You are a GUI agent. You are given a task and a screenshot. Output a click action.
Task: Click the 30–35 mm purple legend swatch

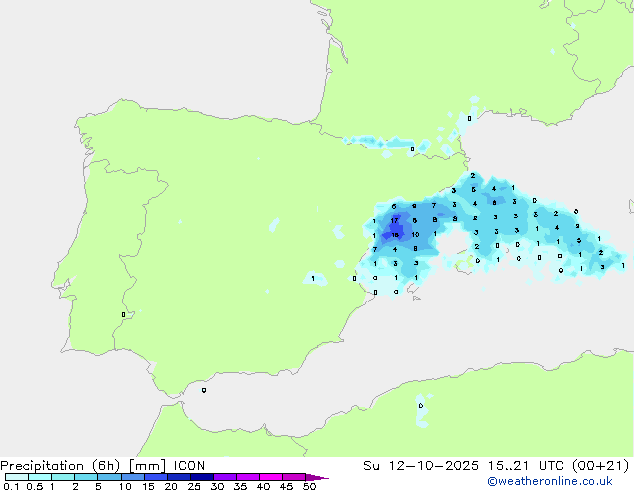(x=225, y=477)
